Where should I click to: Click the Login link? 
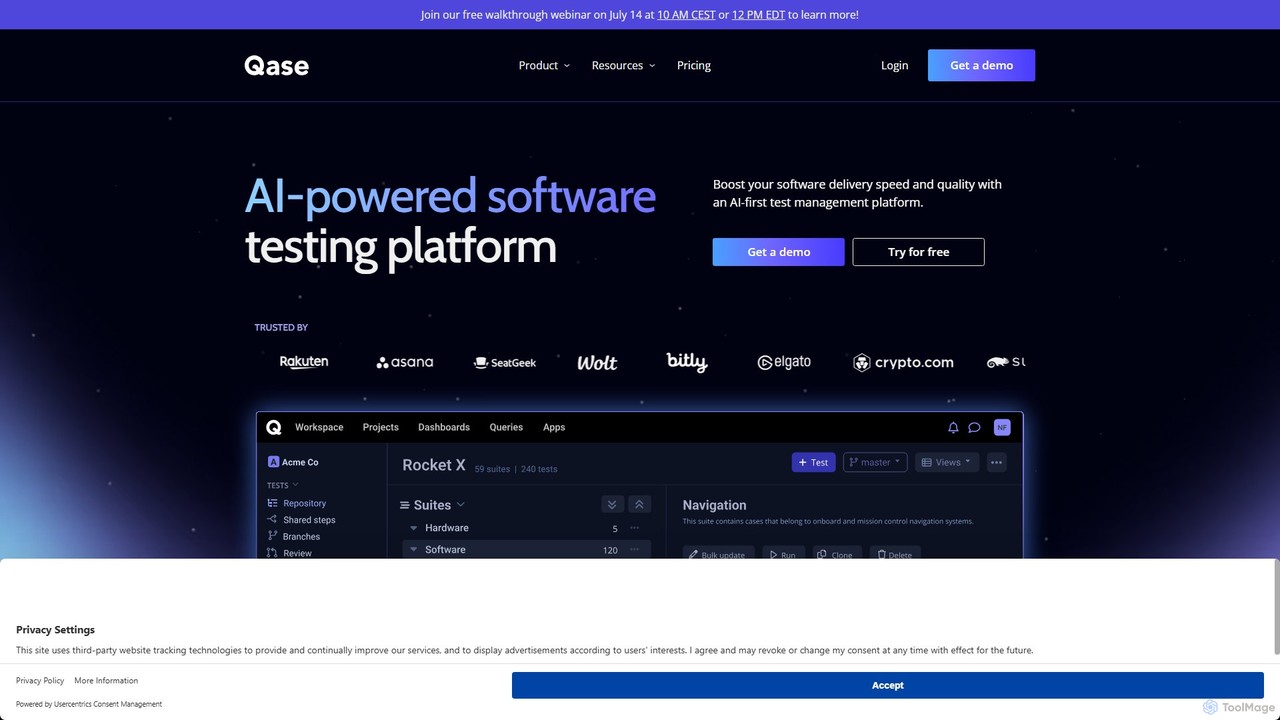(x=895, y=66)
